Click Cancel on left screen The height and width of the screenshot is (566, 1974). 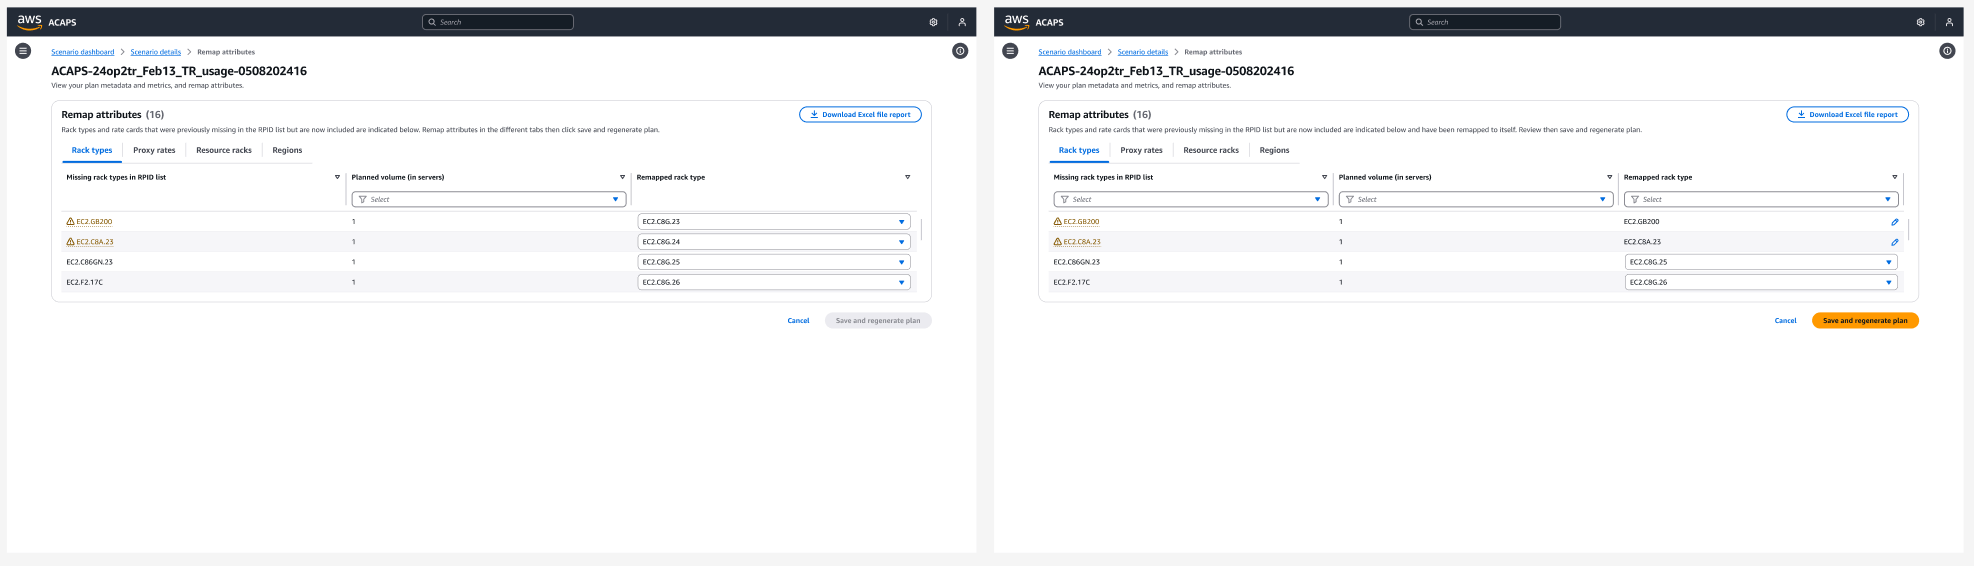798,321
